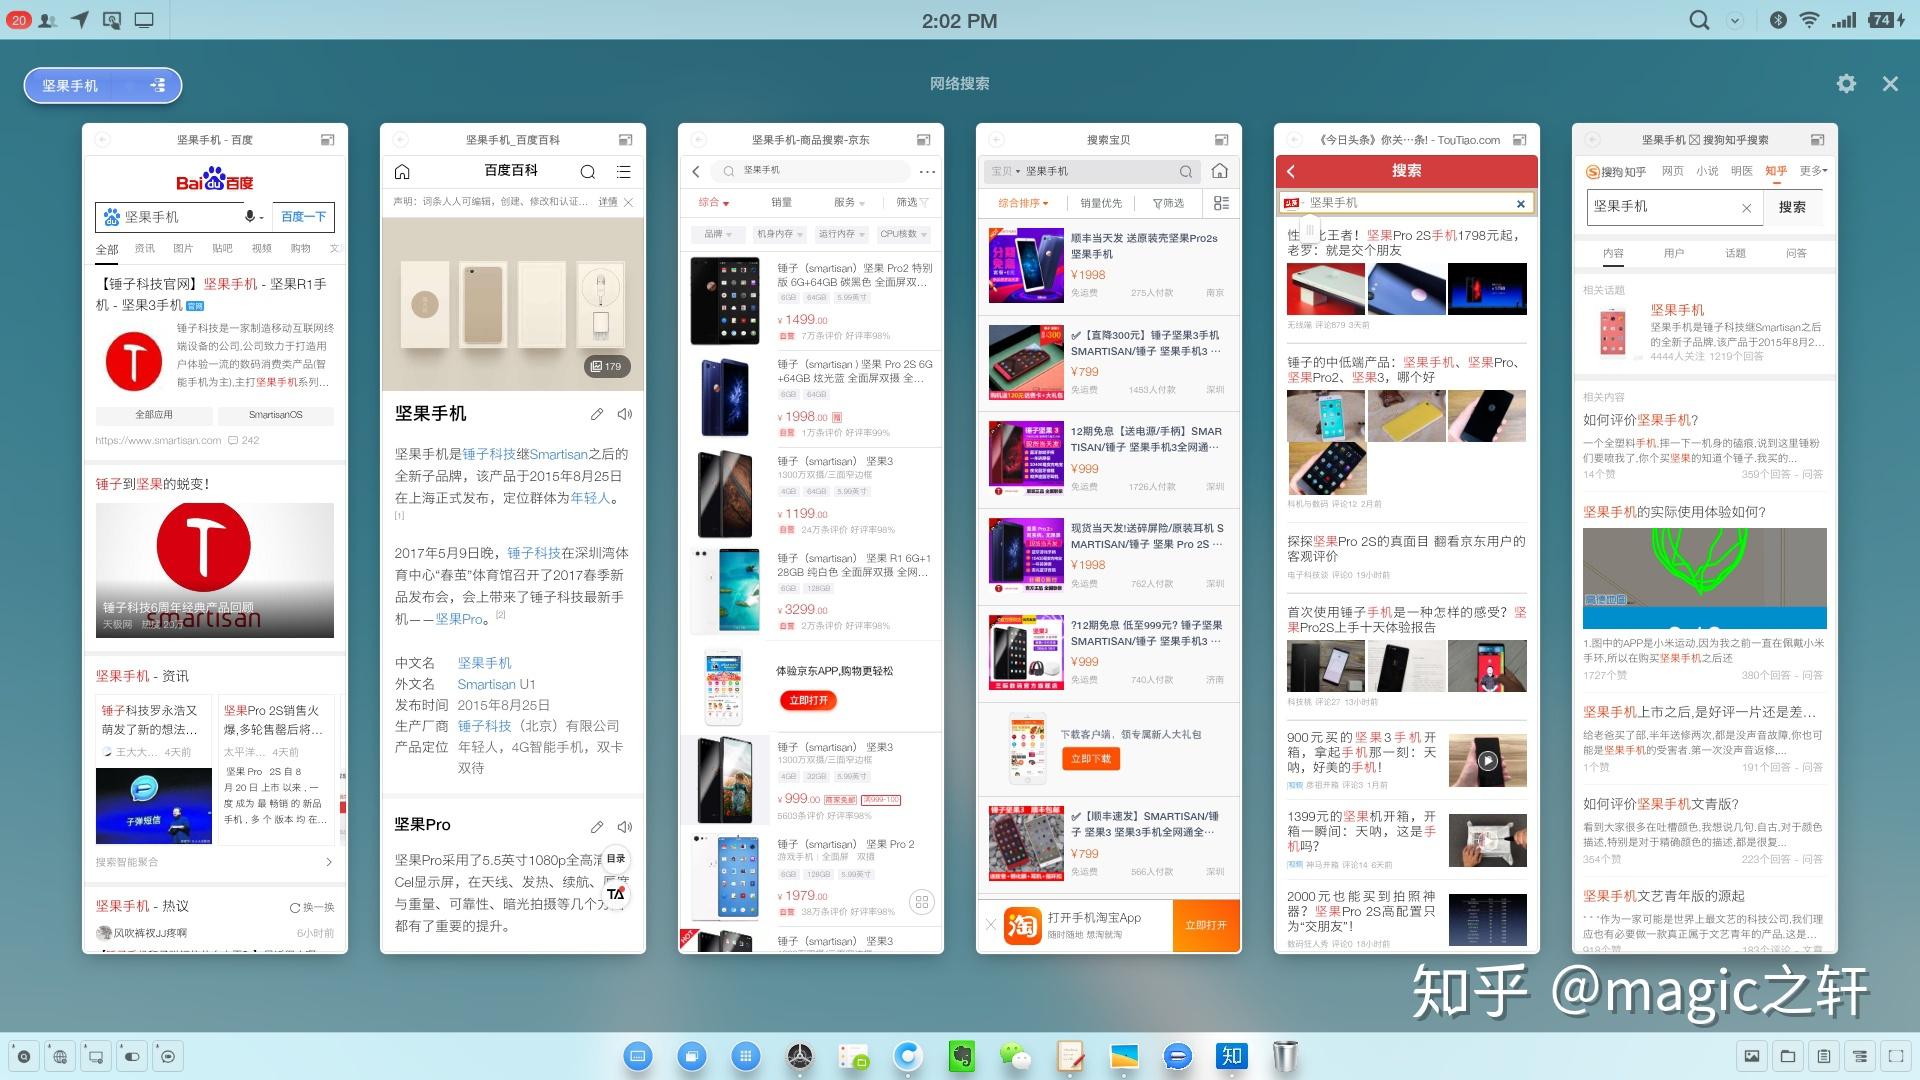Open Evernote from the dock

[x=962, y=1056]
